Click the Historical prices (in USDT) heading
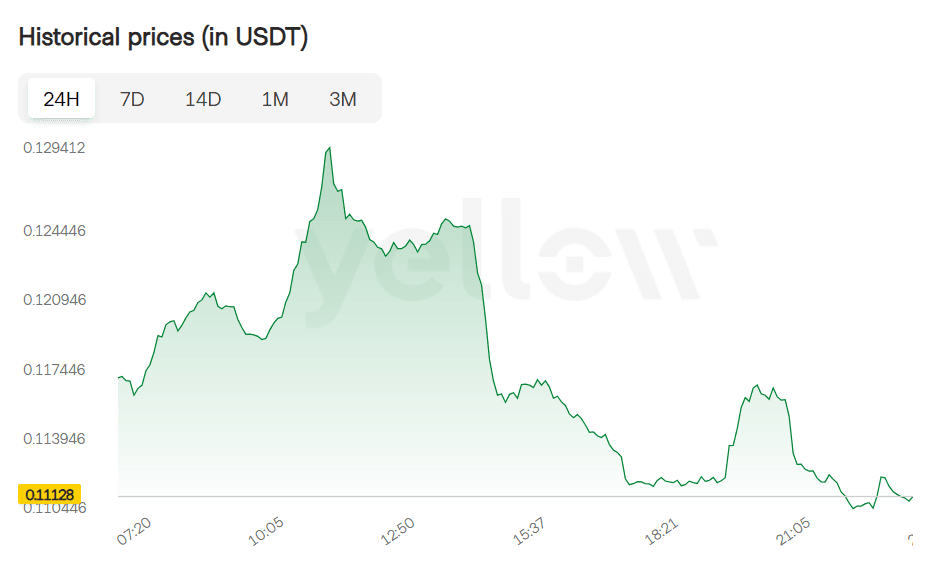The height and width of the screenshot is (567, 928). click(163, 38)
